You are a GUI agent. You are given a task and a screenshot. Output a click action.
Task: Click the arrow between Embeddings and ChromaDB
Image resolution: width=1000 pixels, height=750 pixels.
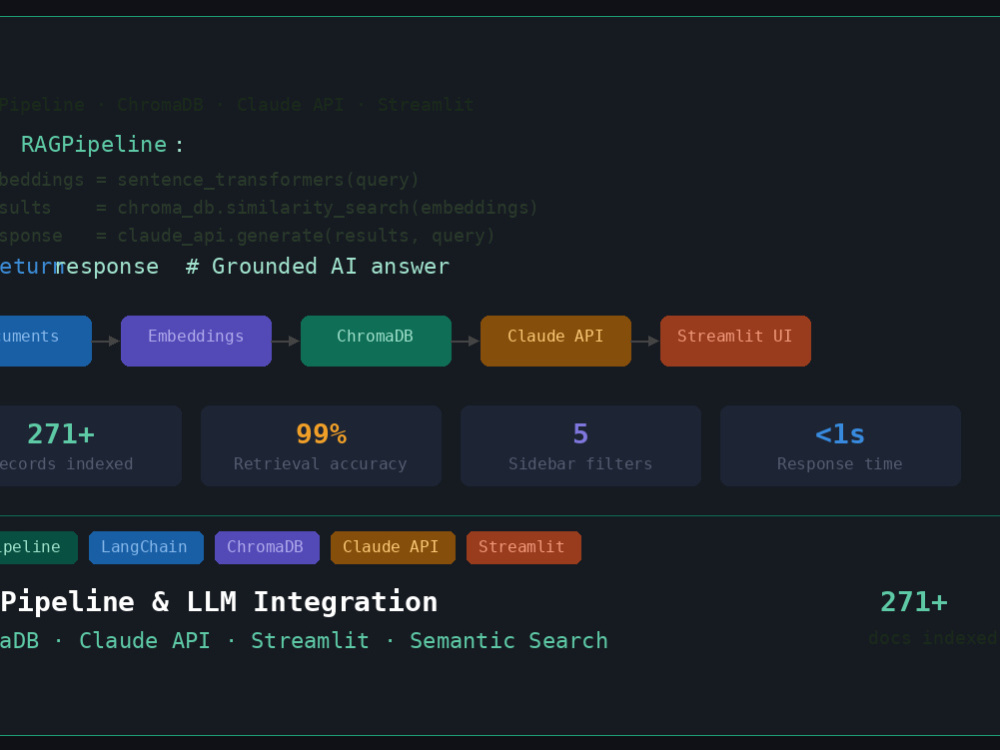tap(286, 341)
